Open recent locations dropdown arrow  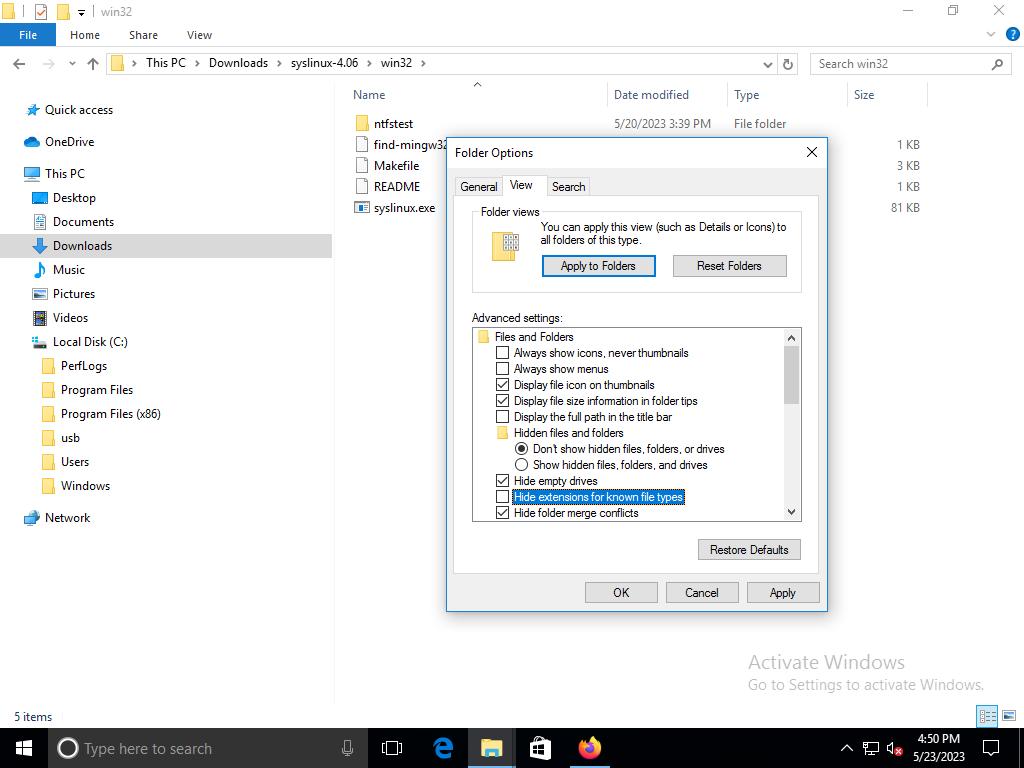click(72, 63)
